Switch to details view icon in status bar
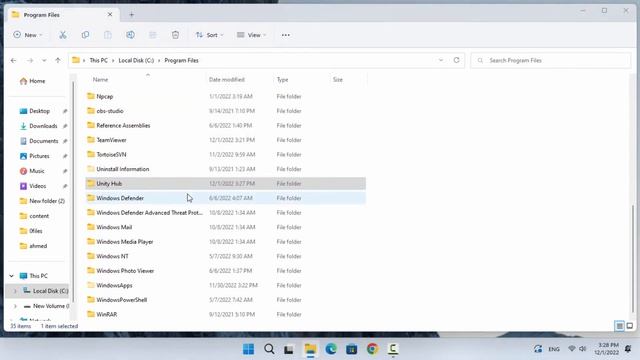This screenshot has width=640, height=360. point(620,326)
